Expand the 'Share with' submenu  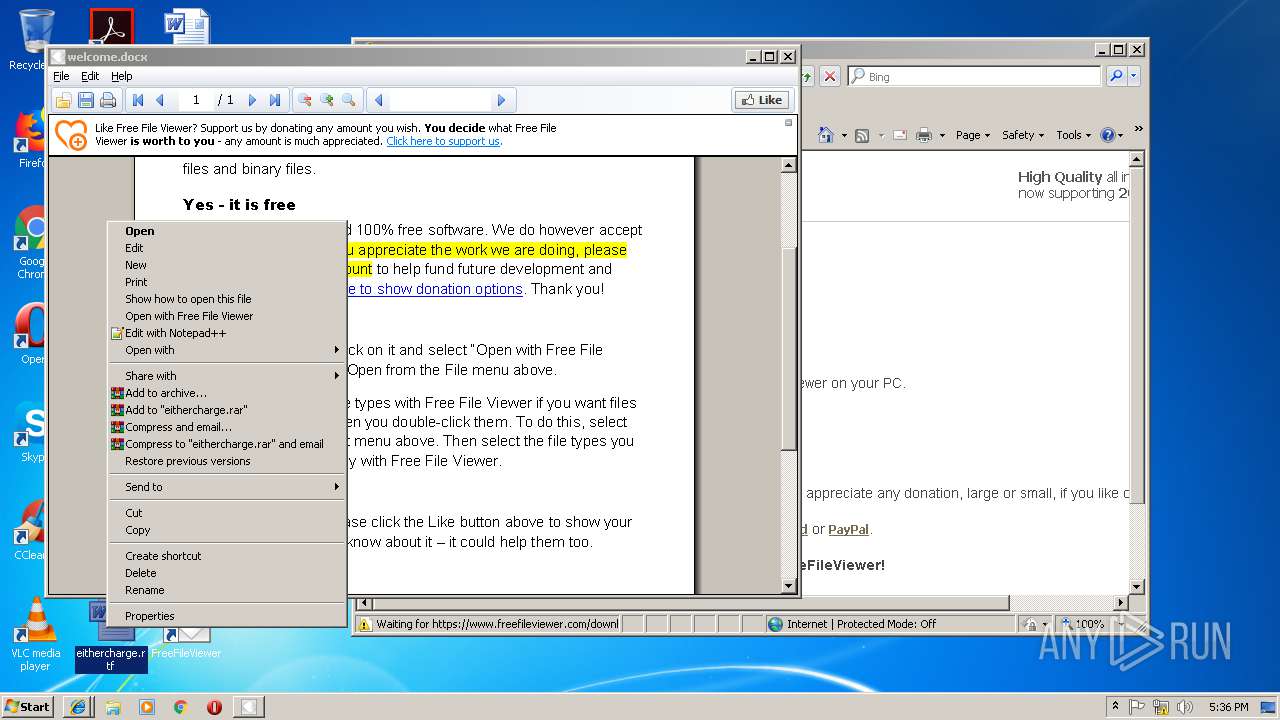pyautogui.click(x=226, y=376)
